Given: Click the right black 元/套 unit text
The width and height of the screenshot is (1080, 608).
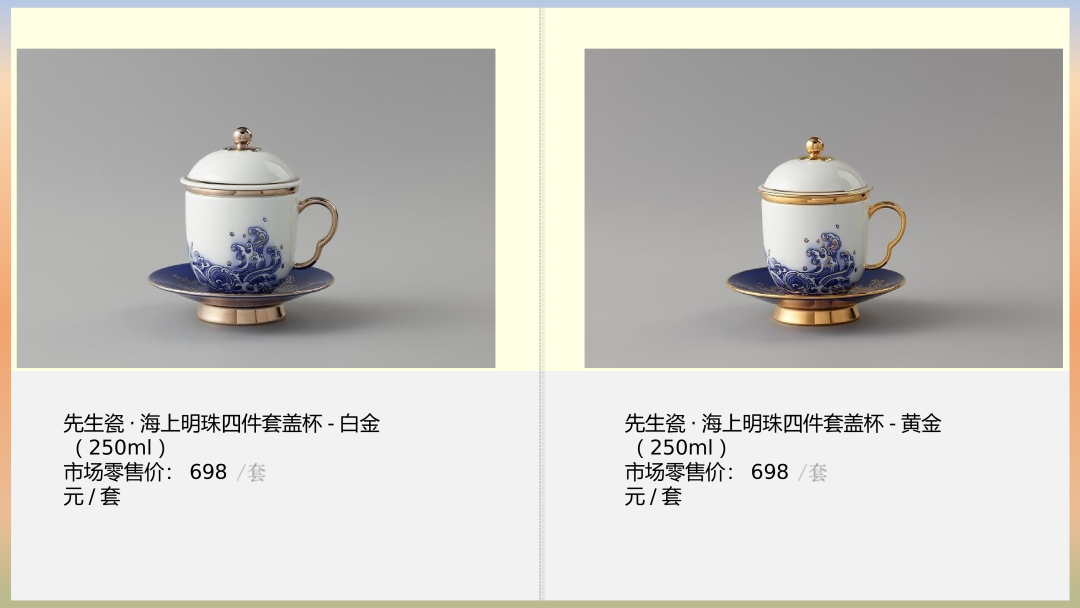Looking at the screenshot, I should [x=653, y=496].
